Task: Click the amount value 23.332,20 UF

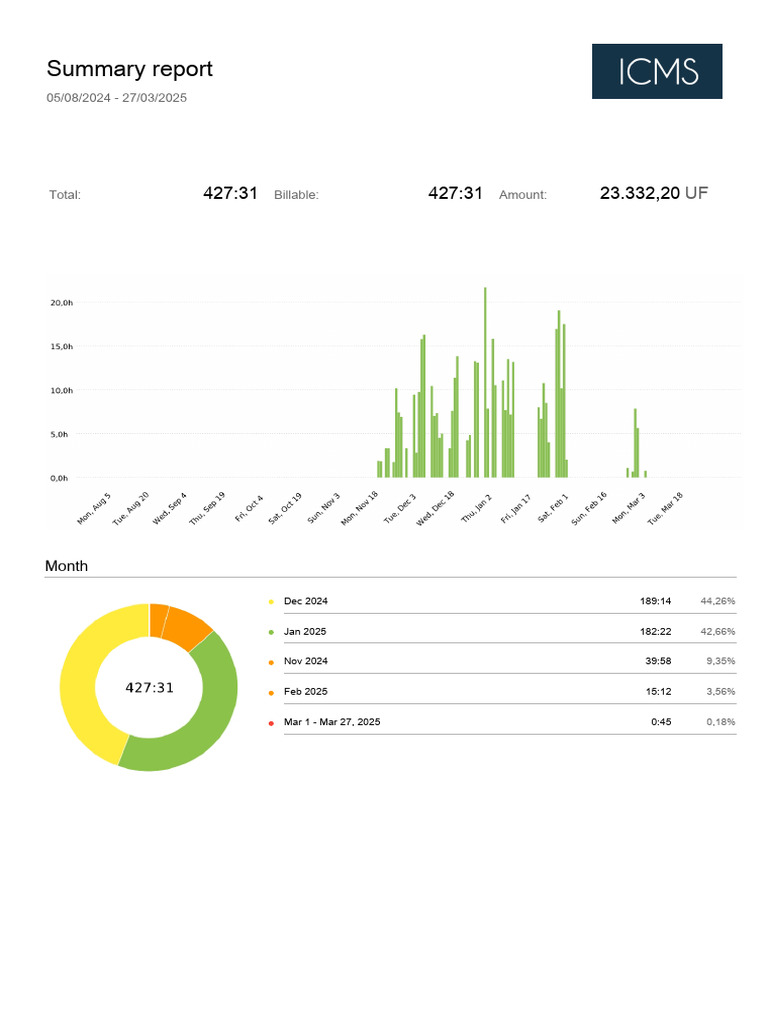Action: coord(654,193)
